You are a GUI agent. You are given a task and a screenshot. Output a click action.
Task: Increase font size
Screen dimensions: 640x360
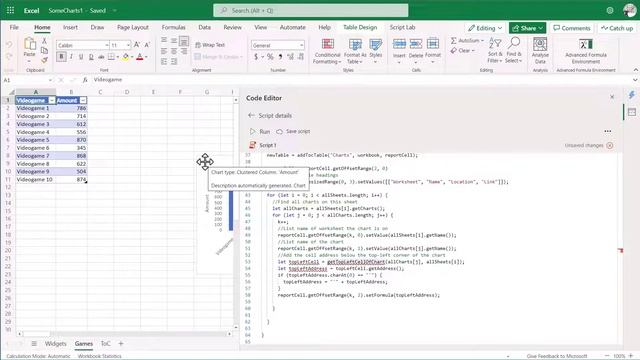[x=137, y=45]
